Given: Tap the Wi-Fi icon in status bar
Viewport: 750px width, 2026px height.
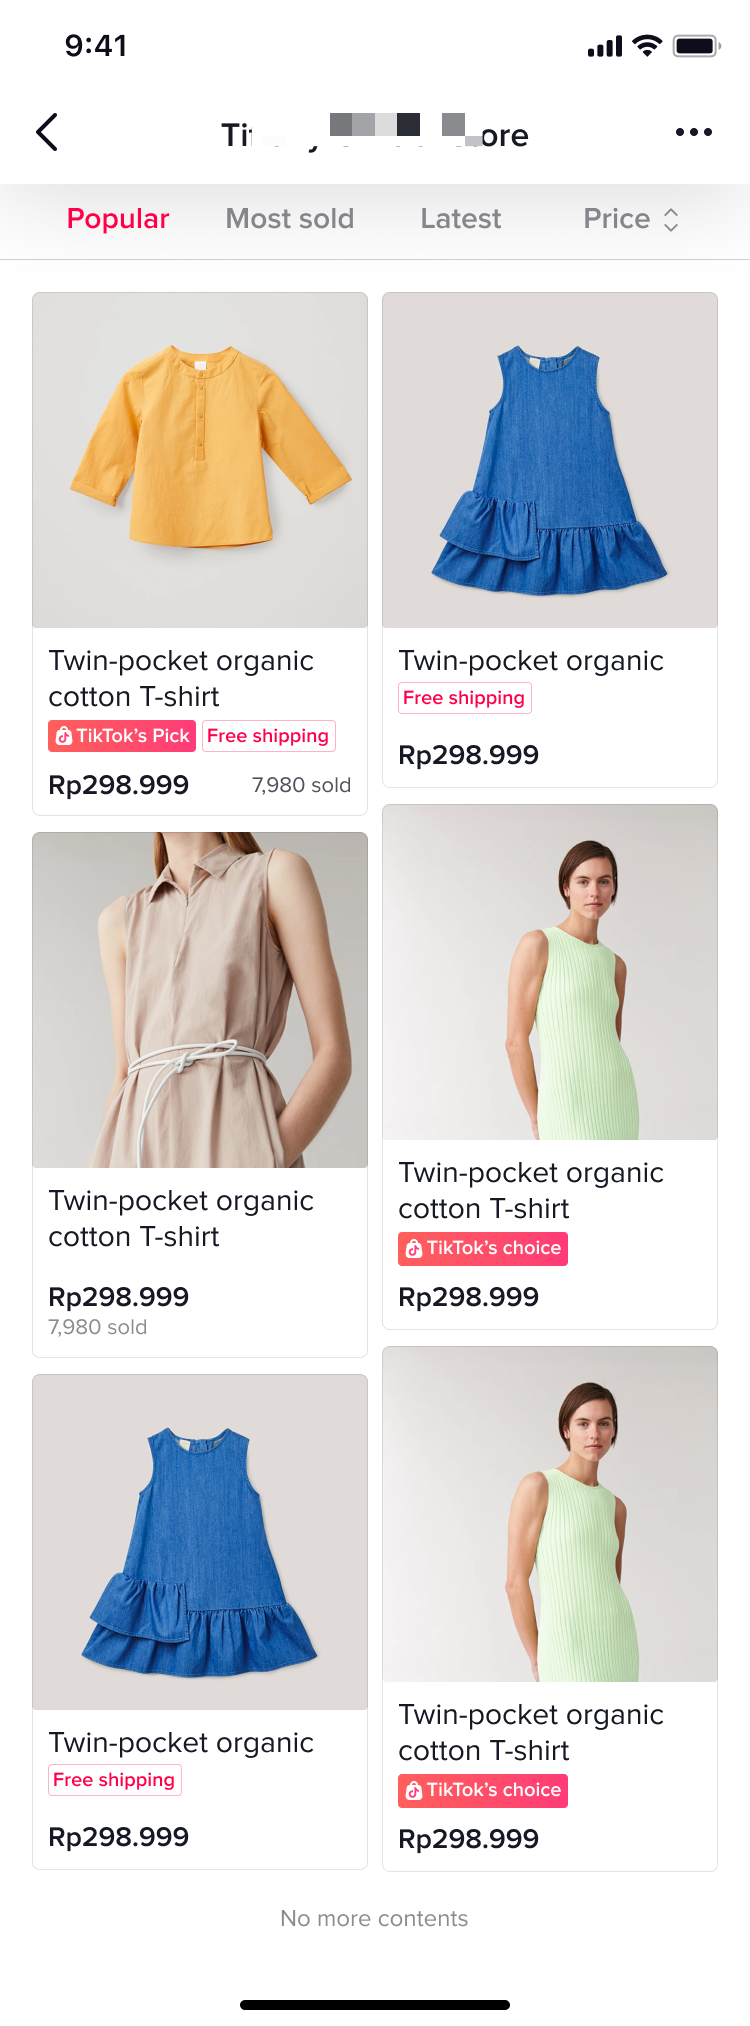Looking at the screenshot, I should pyautogui.click(x=648, y=46).
